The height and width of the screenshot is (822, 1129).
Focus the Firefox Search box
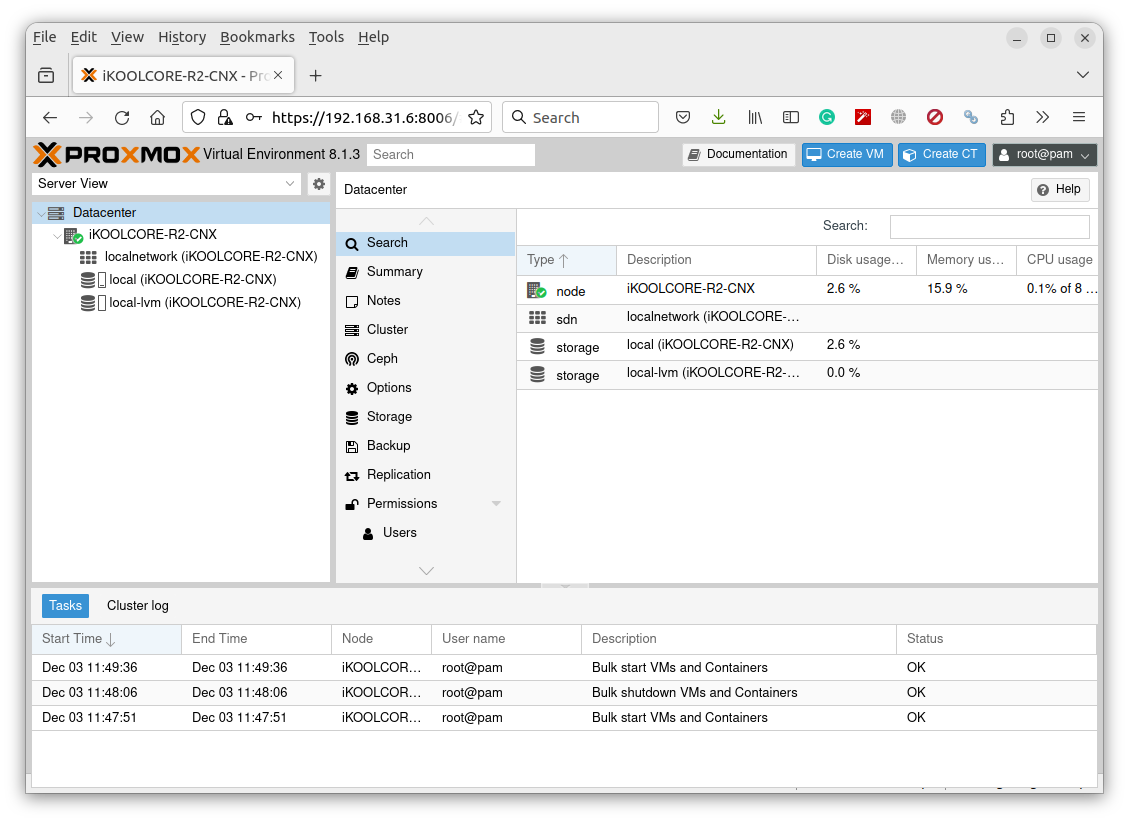580,117
